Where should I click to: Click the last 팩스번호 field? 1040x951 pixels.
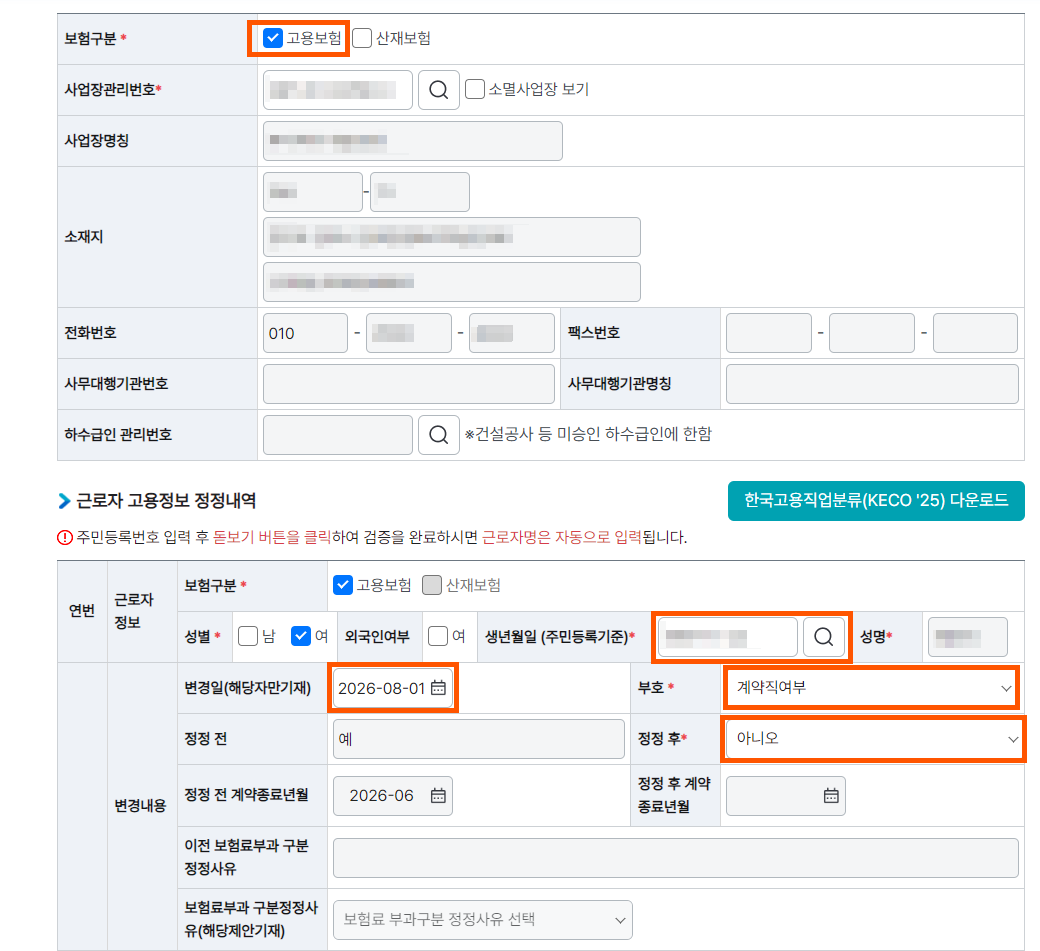(x=975, y=333)
